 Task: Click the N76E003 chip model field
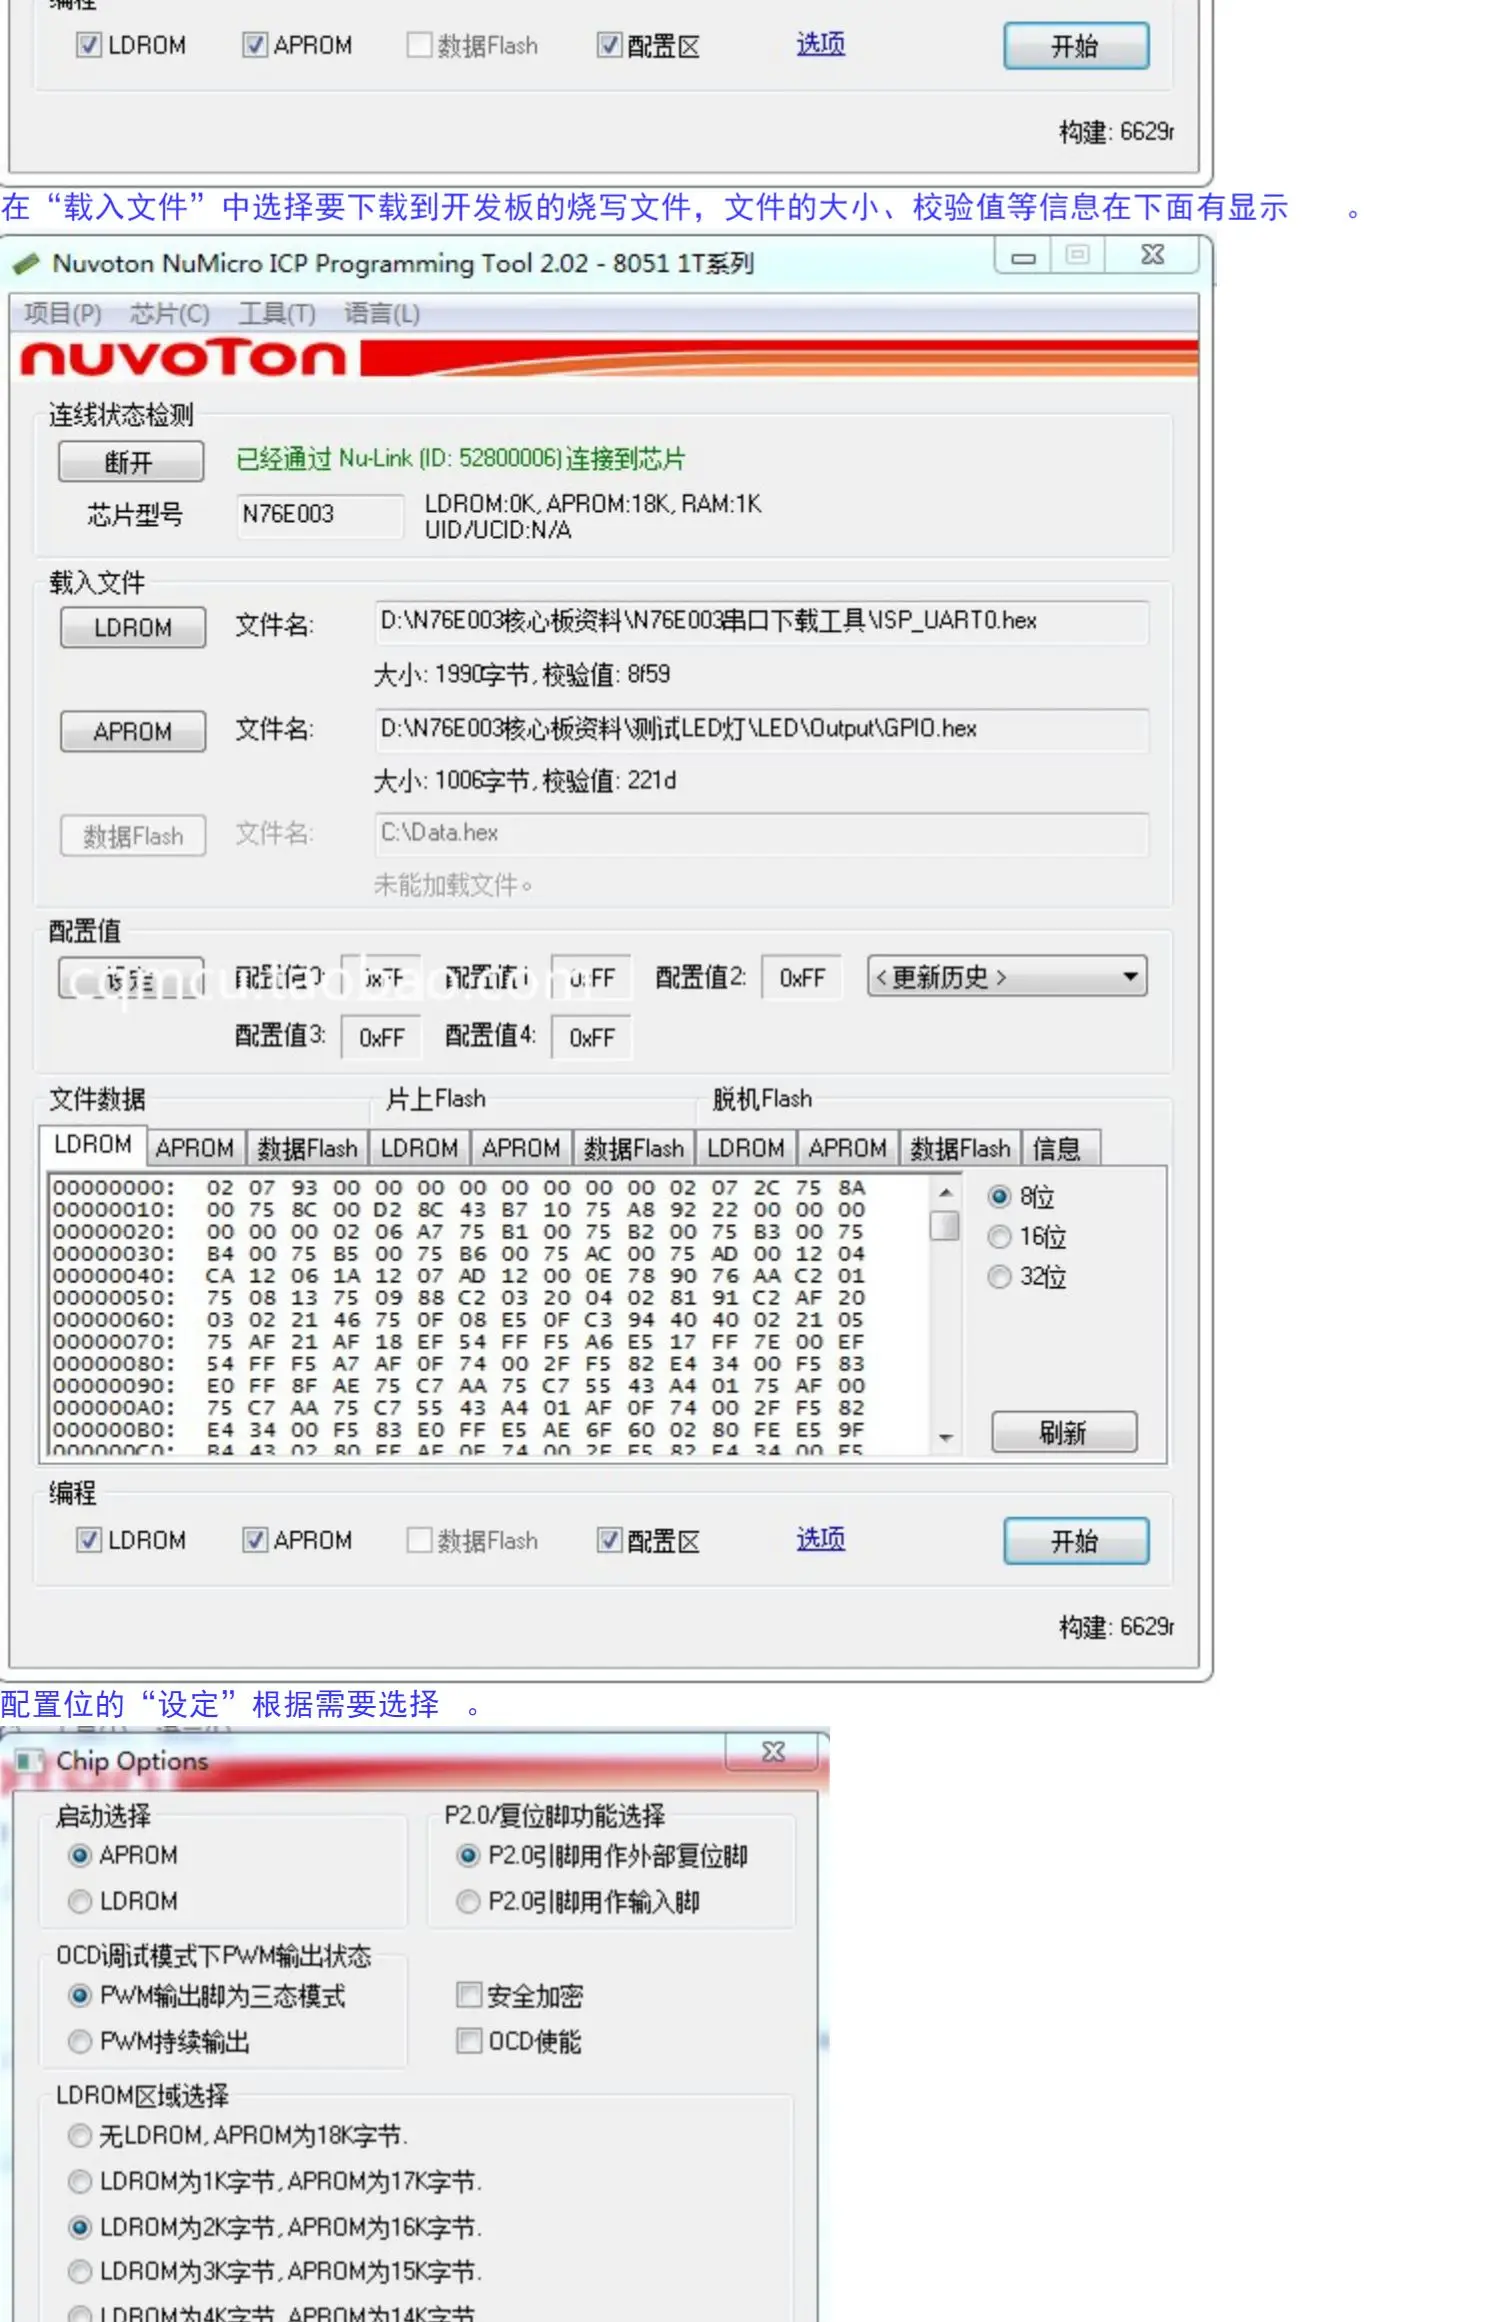[x=320, y=514]
